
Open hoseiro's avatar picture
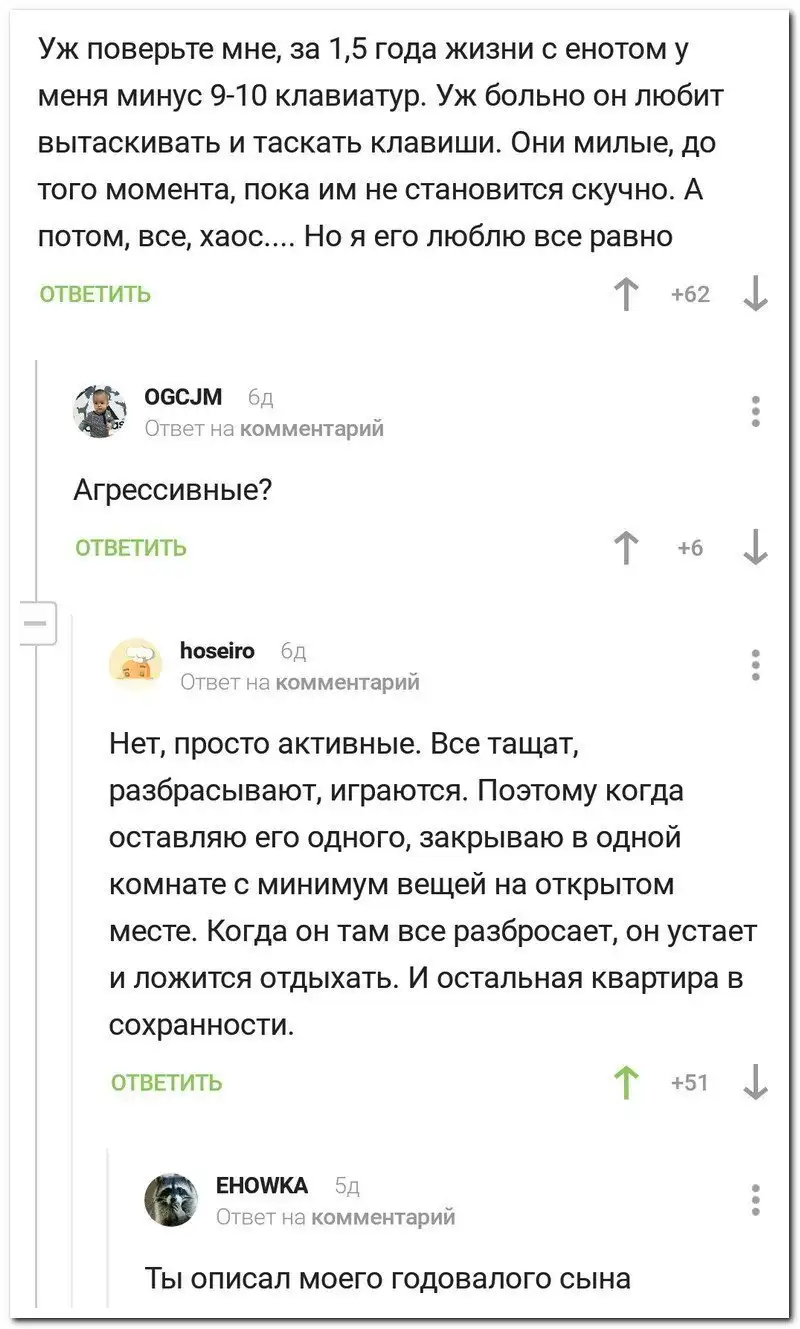pyautogui.click(x=135, y=665)
